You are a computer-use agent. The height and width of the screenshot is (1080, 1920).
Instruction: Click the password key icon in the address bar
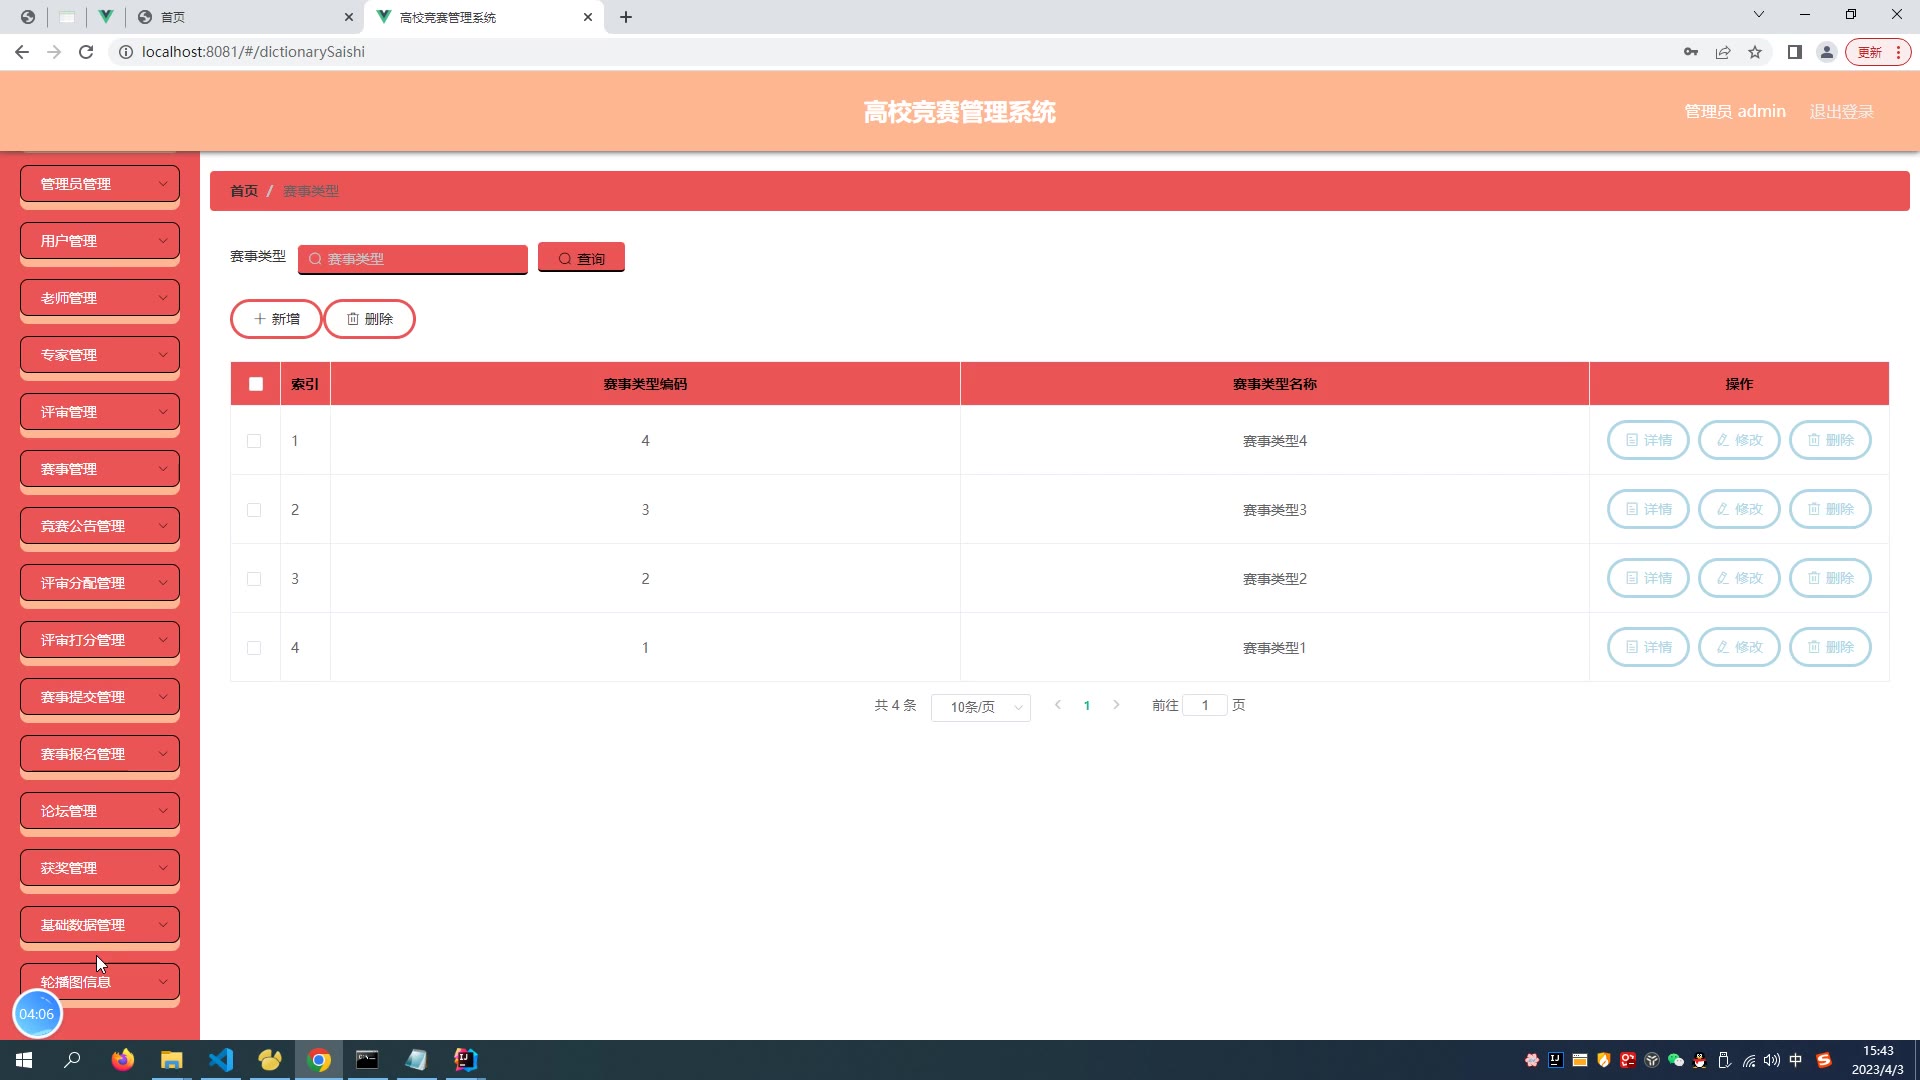(1691, 52)
